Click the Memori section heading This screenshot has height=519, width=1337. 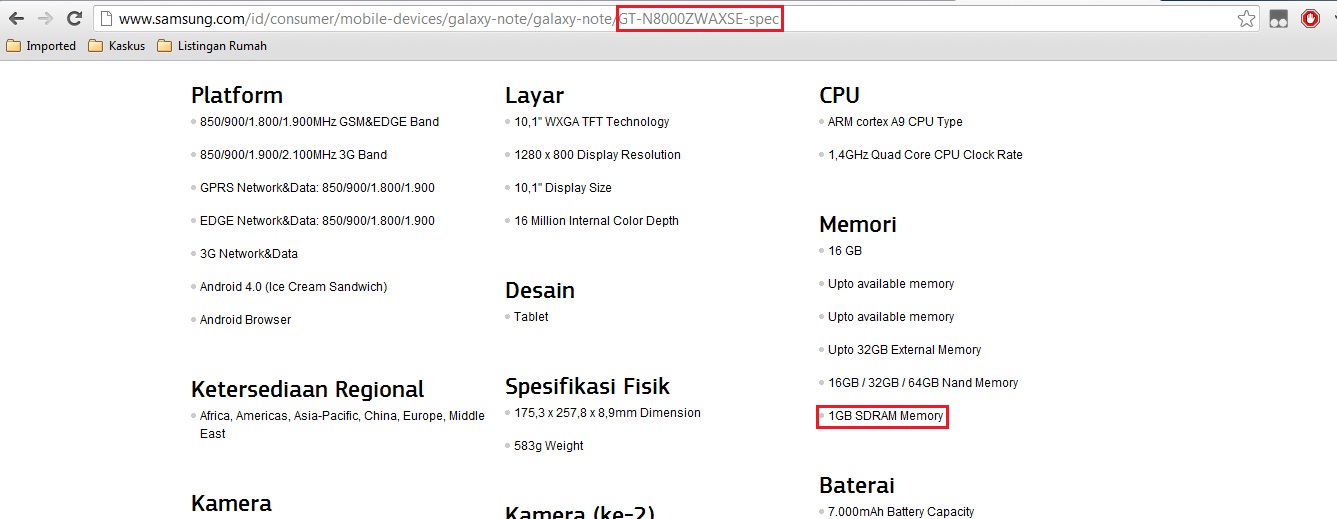857,224
